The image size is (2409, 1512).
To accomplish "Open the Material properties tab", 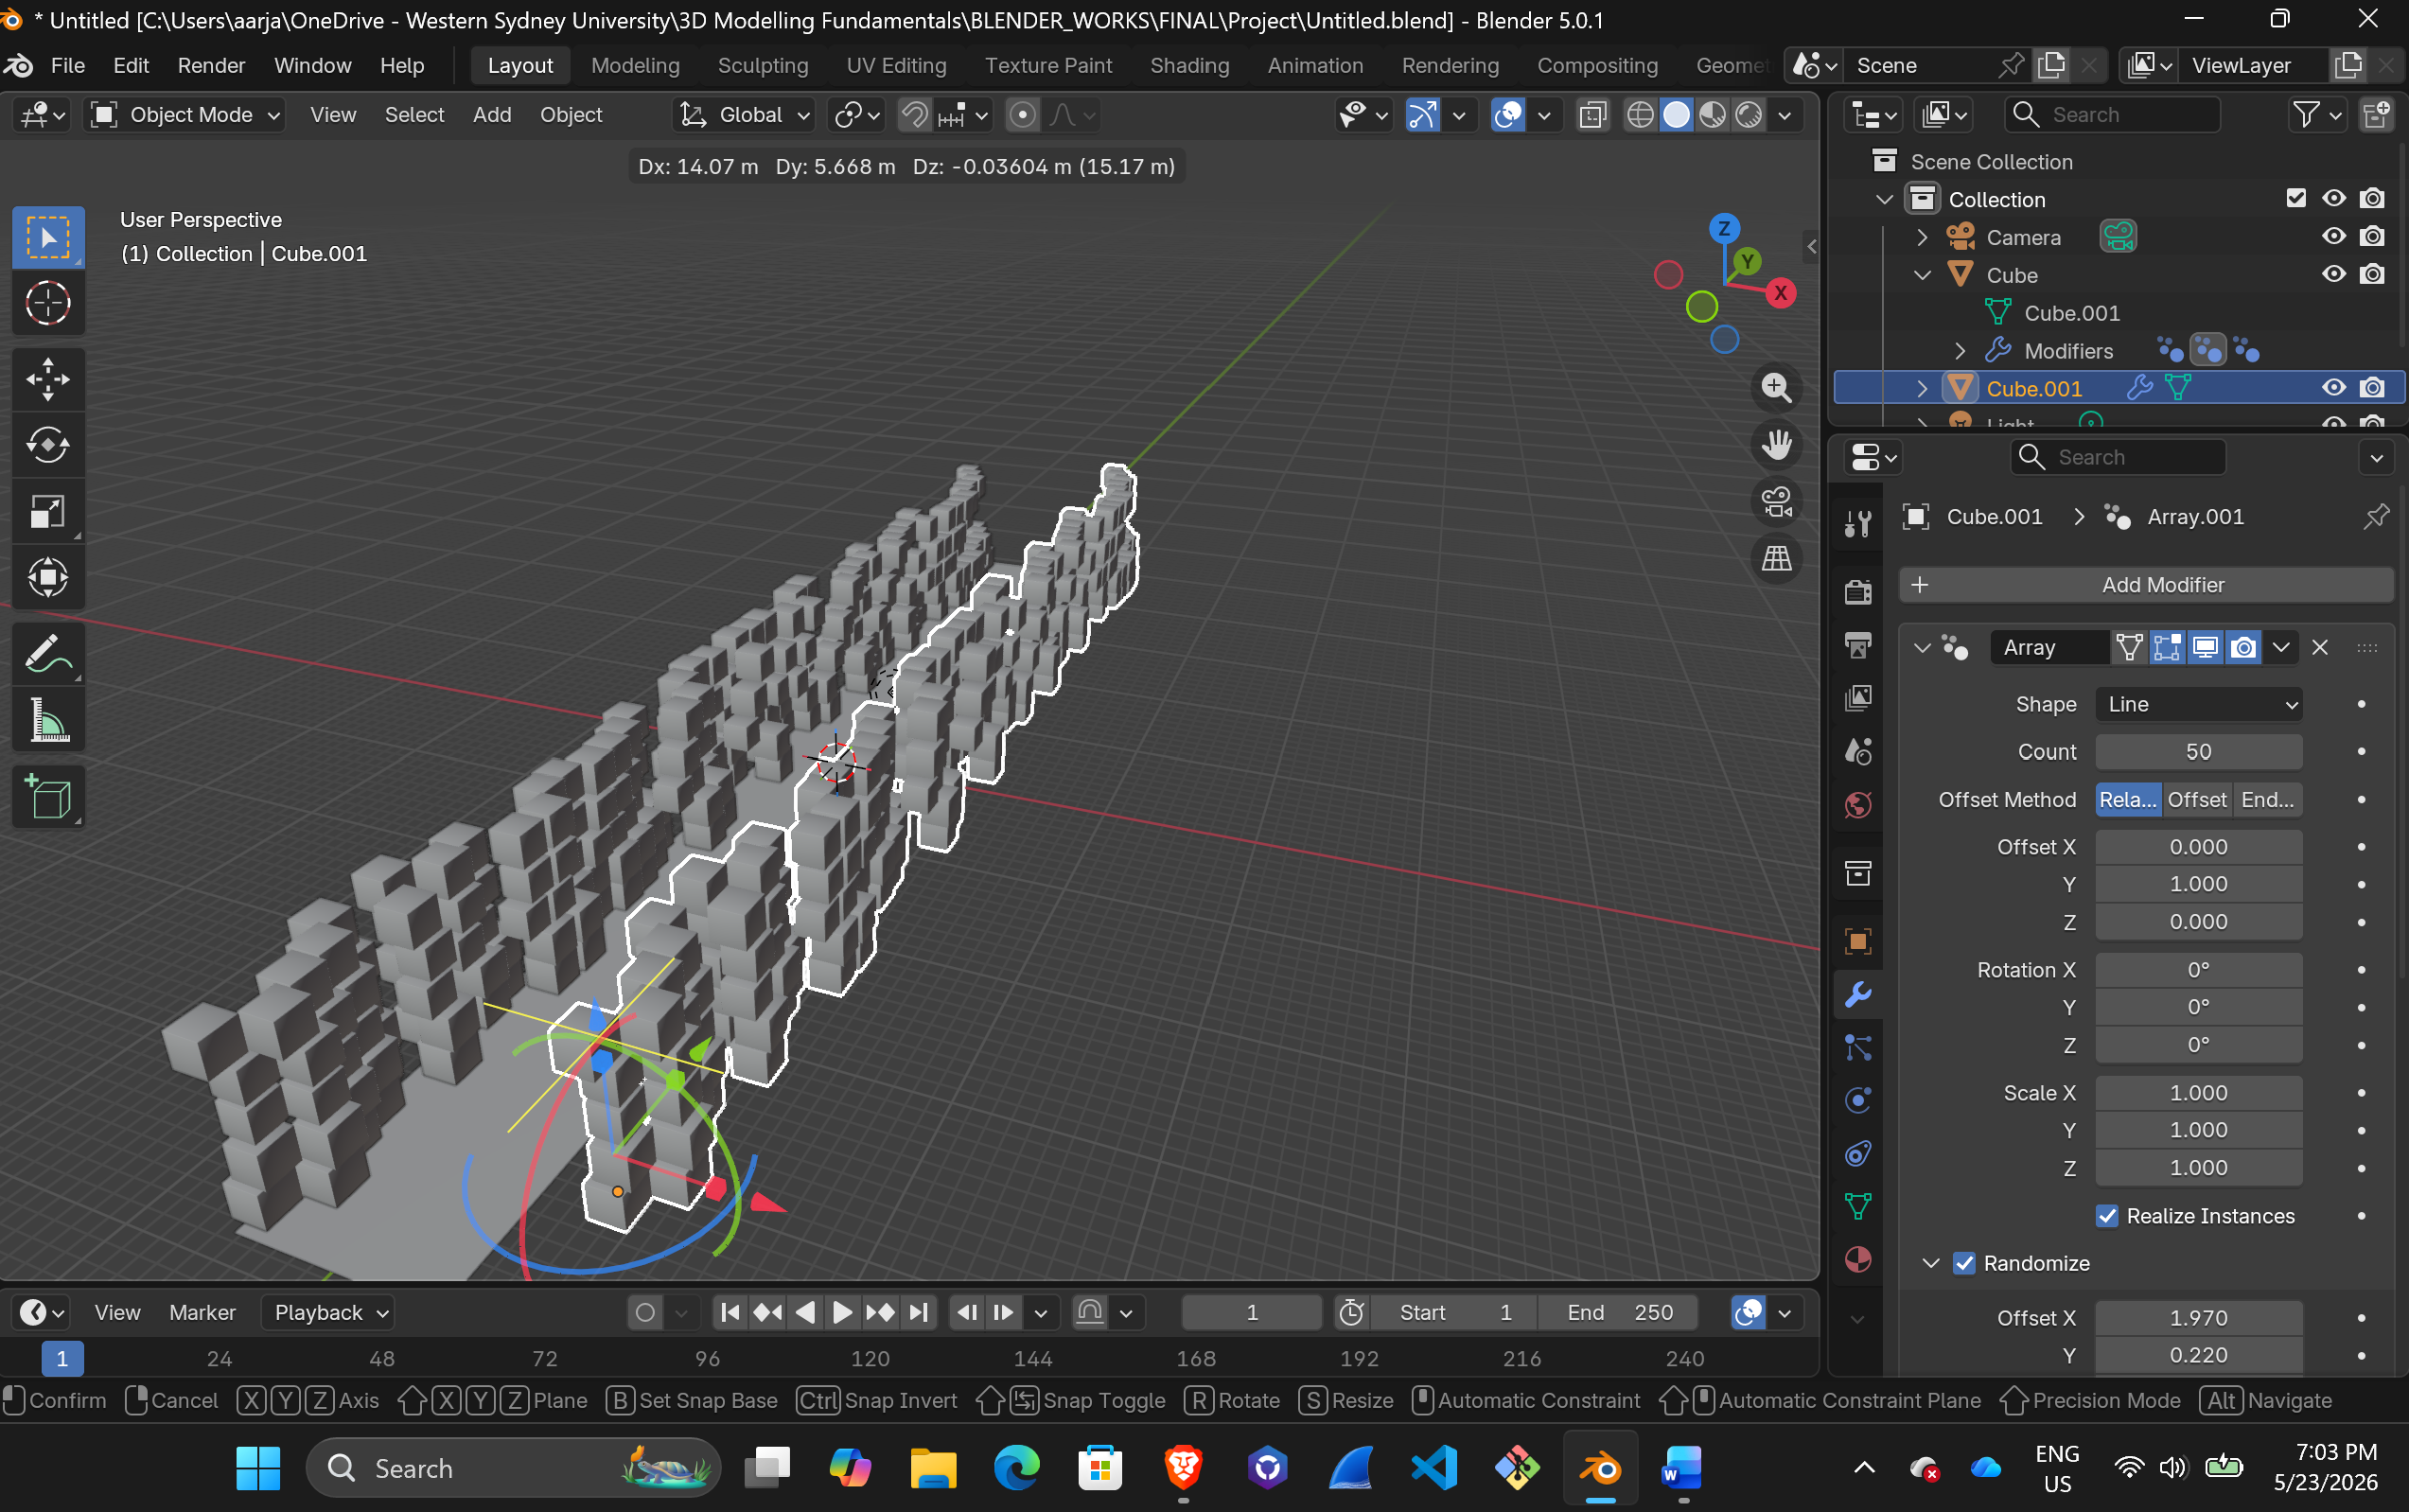I will (x=1858, y=1259).
